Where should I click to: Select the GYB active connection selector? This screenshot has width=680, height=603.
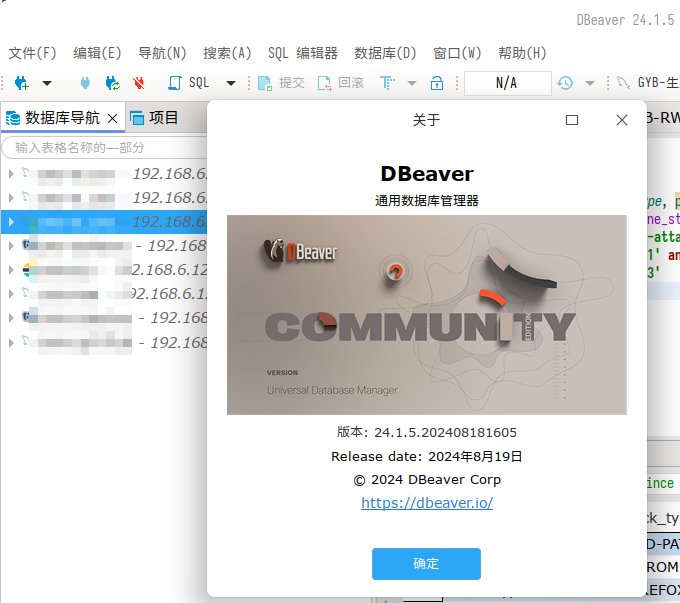[x=648, y=83]
